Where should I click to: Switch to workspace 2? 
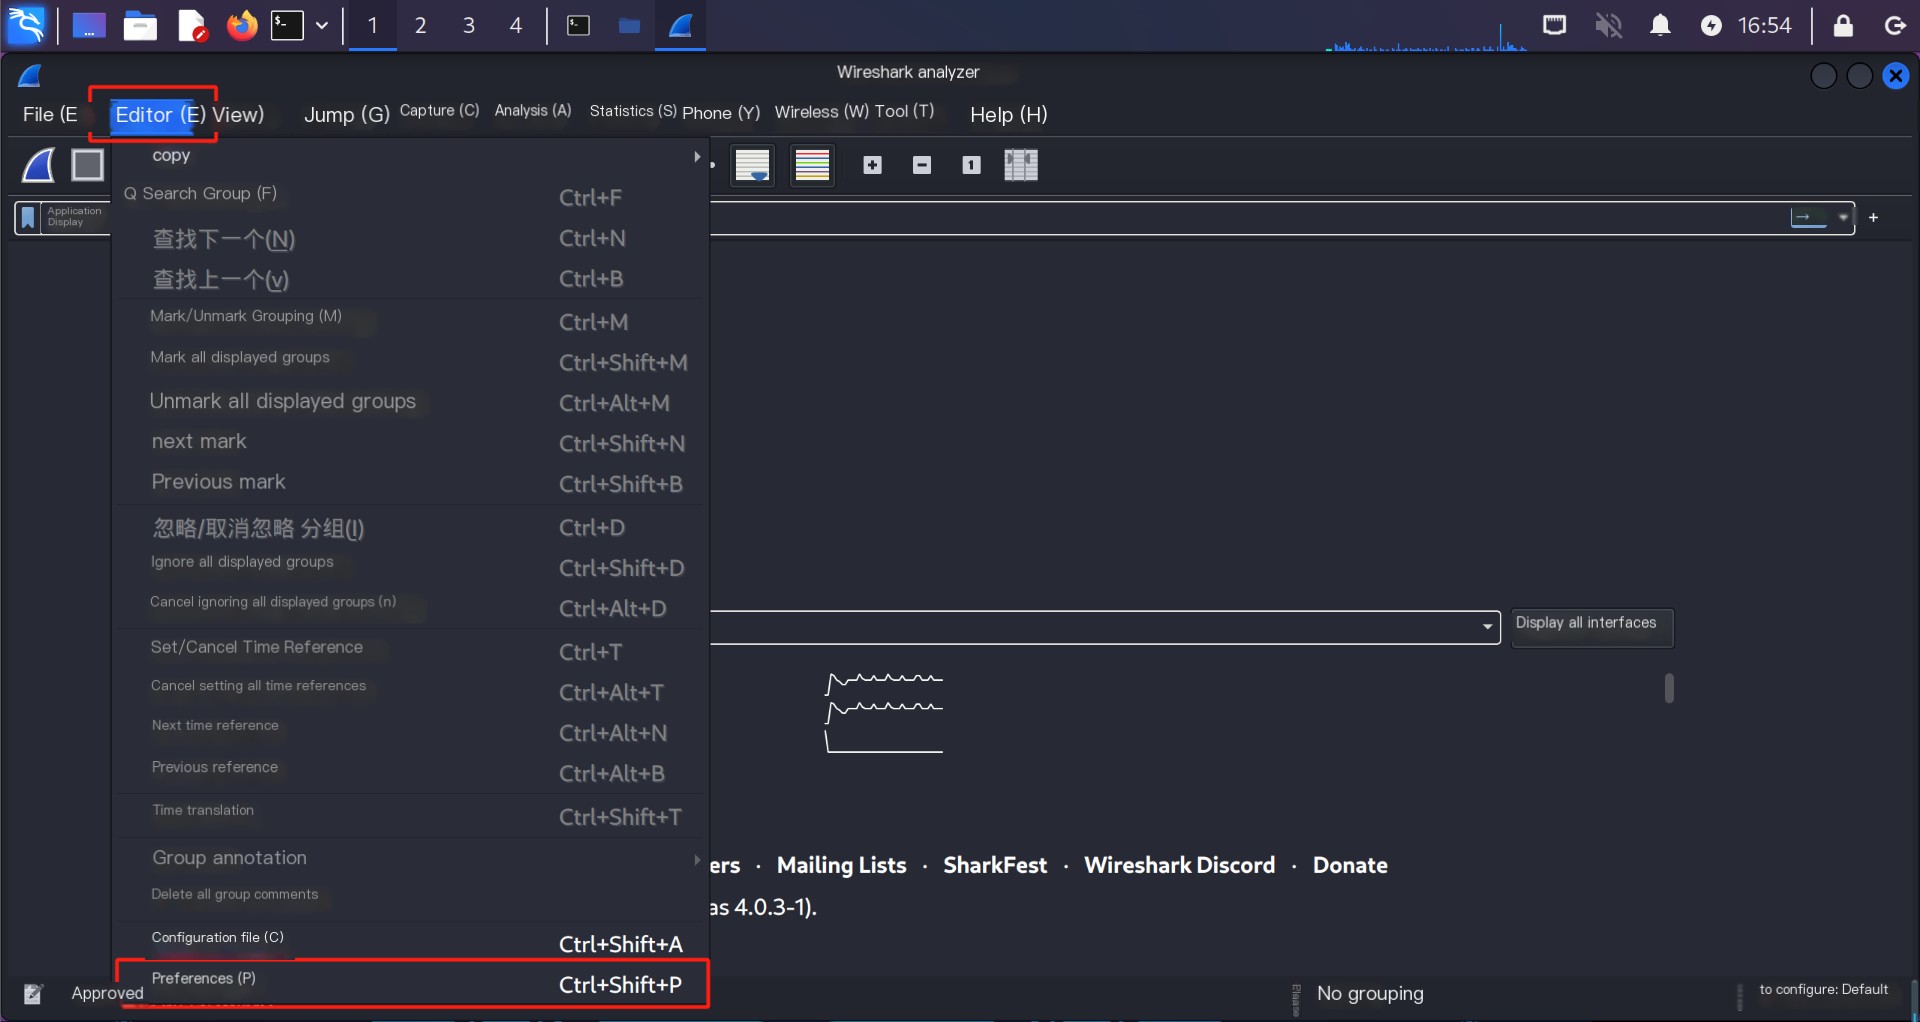point(420,25)
